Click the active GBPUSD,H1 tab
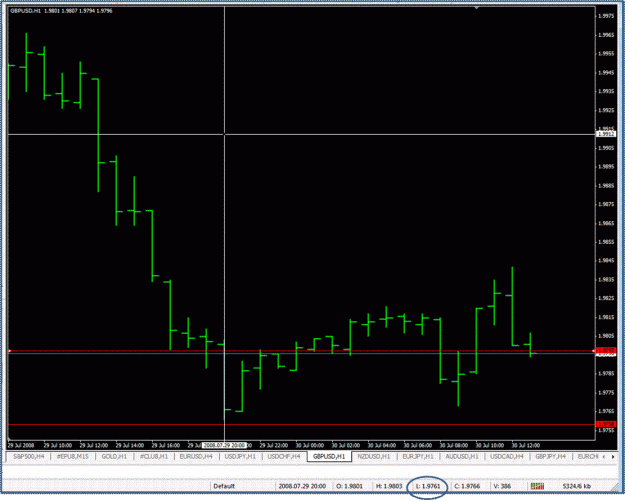This screenshot has width=625, height=501. tap(329, 456)
